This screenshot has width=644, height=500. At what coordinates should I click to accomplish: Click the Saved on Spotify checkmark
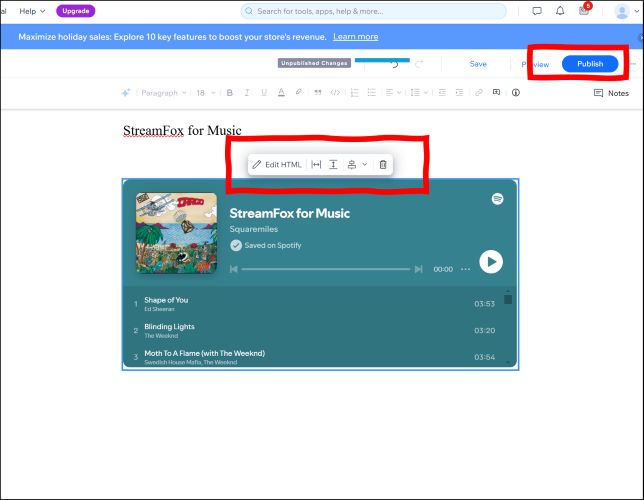pyautogui.click(x=236, y=245)
